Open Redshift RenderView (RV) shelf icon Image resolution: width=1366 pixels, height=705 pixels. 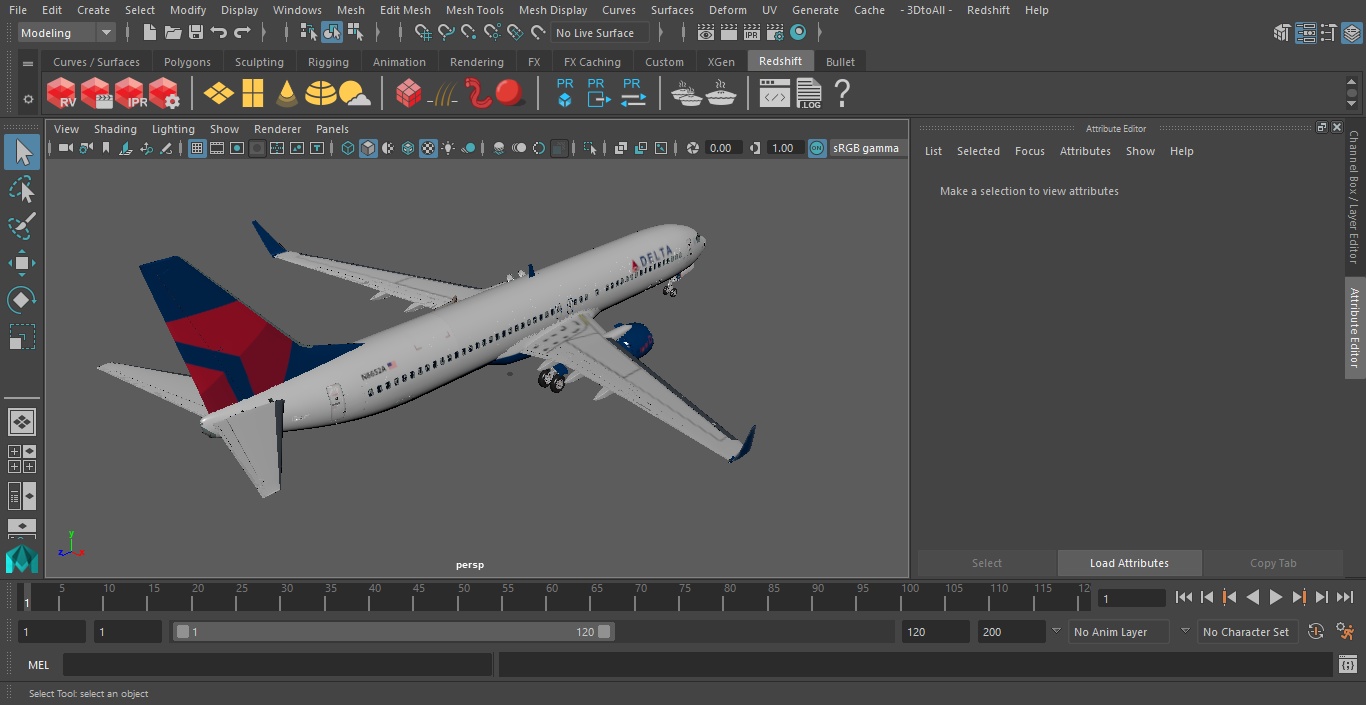(62, 94)
